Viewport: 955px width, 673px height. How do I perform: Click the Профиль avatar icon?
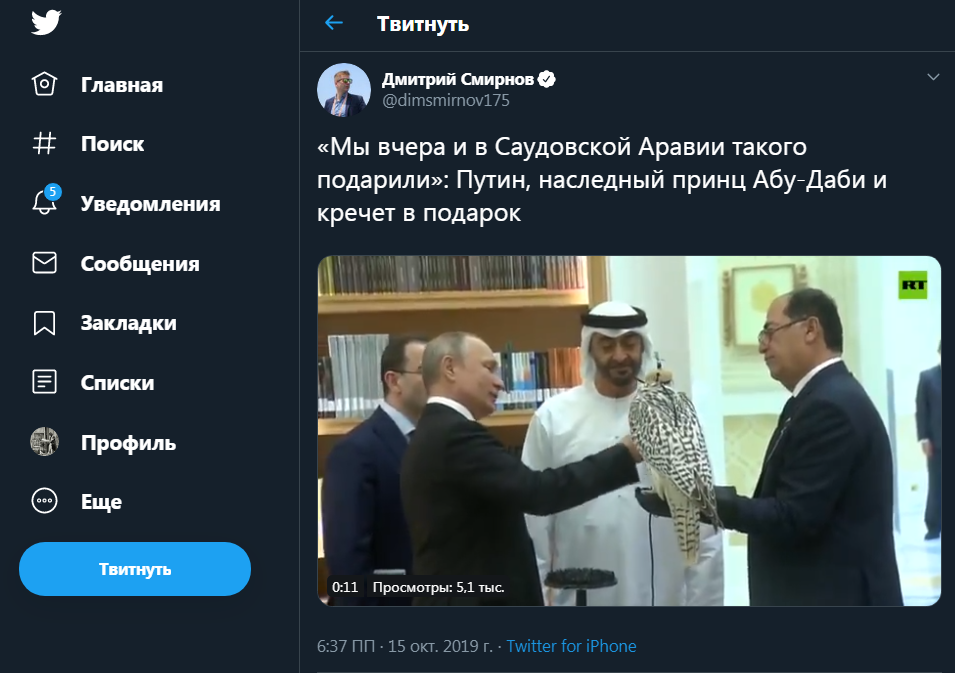44,442
